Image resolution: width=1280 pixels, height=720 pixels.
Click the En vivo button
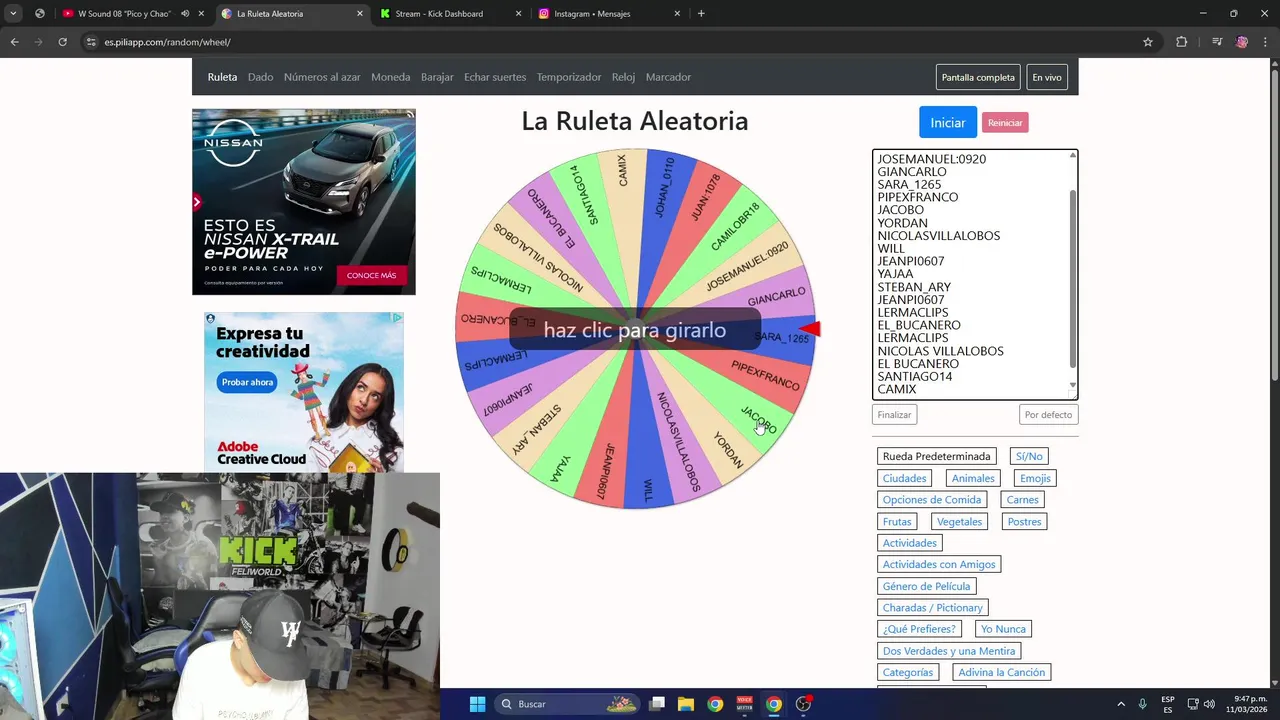[1047, 77]
